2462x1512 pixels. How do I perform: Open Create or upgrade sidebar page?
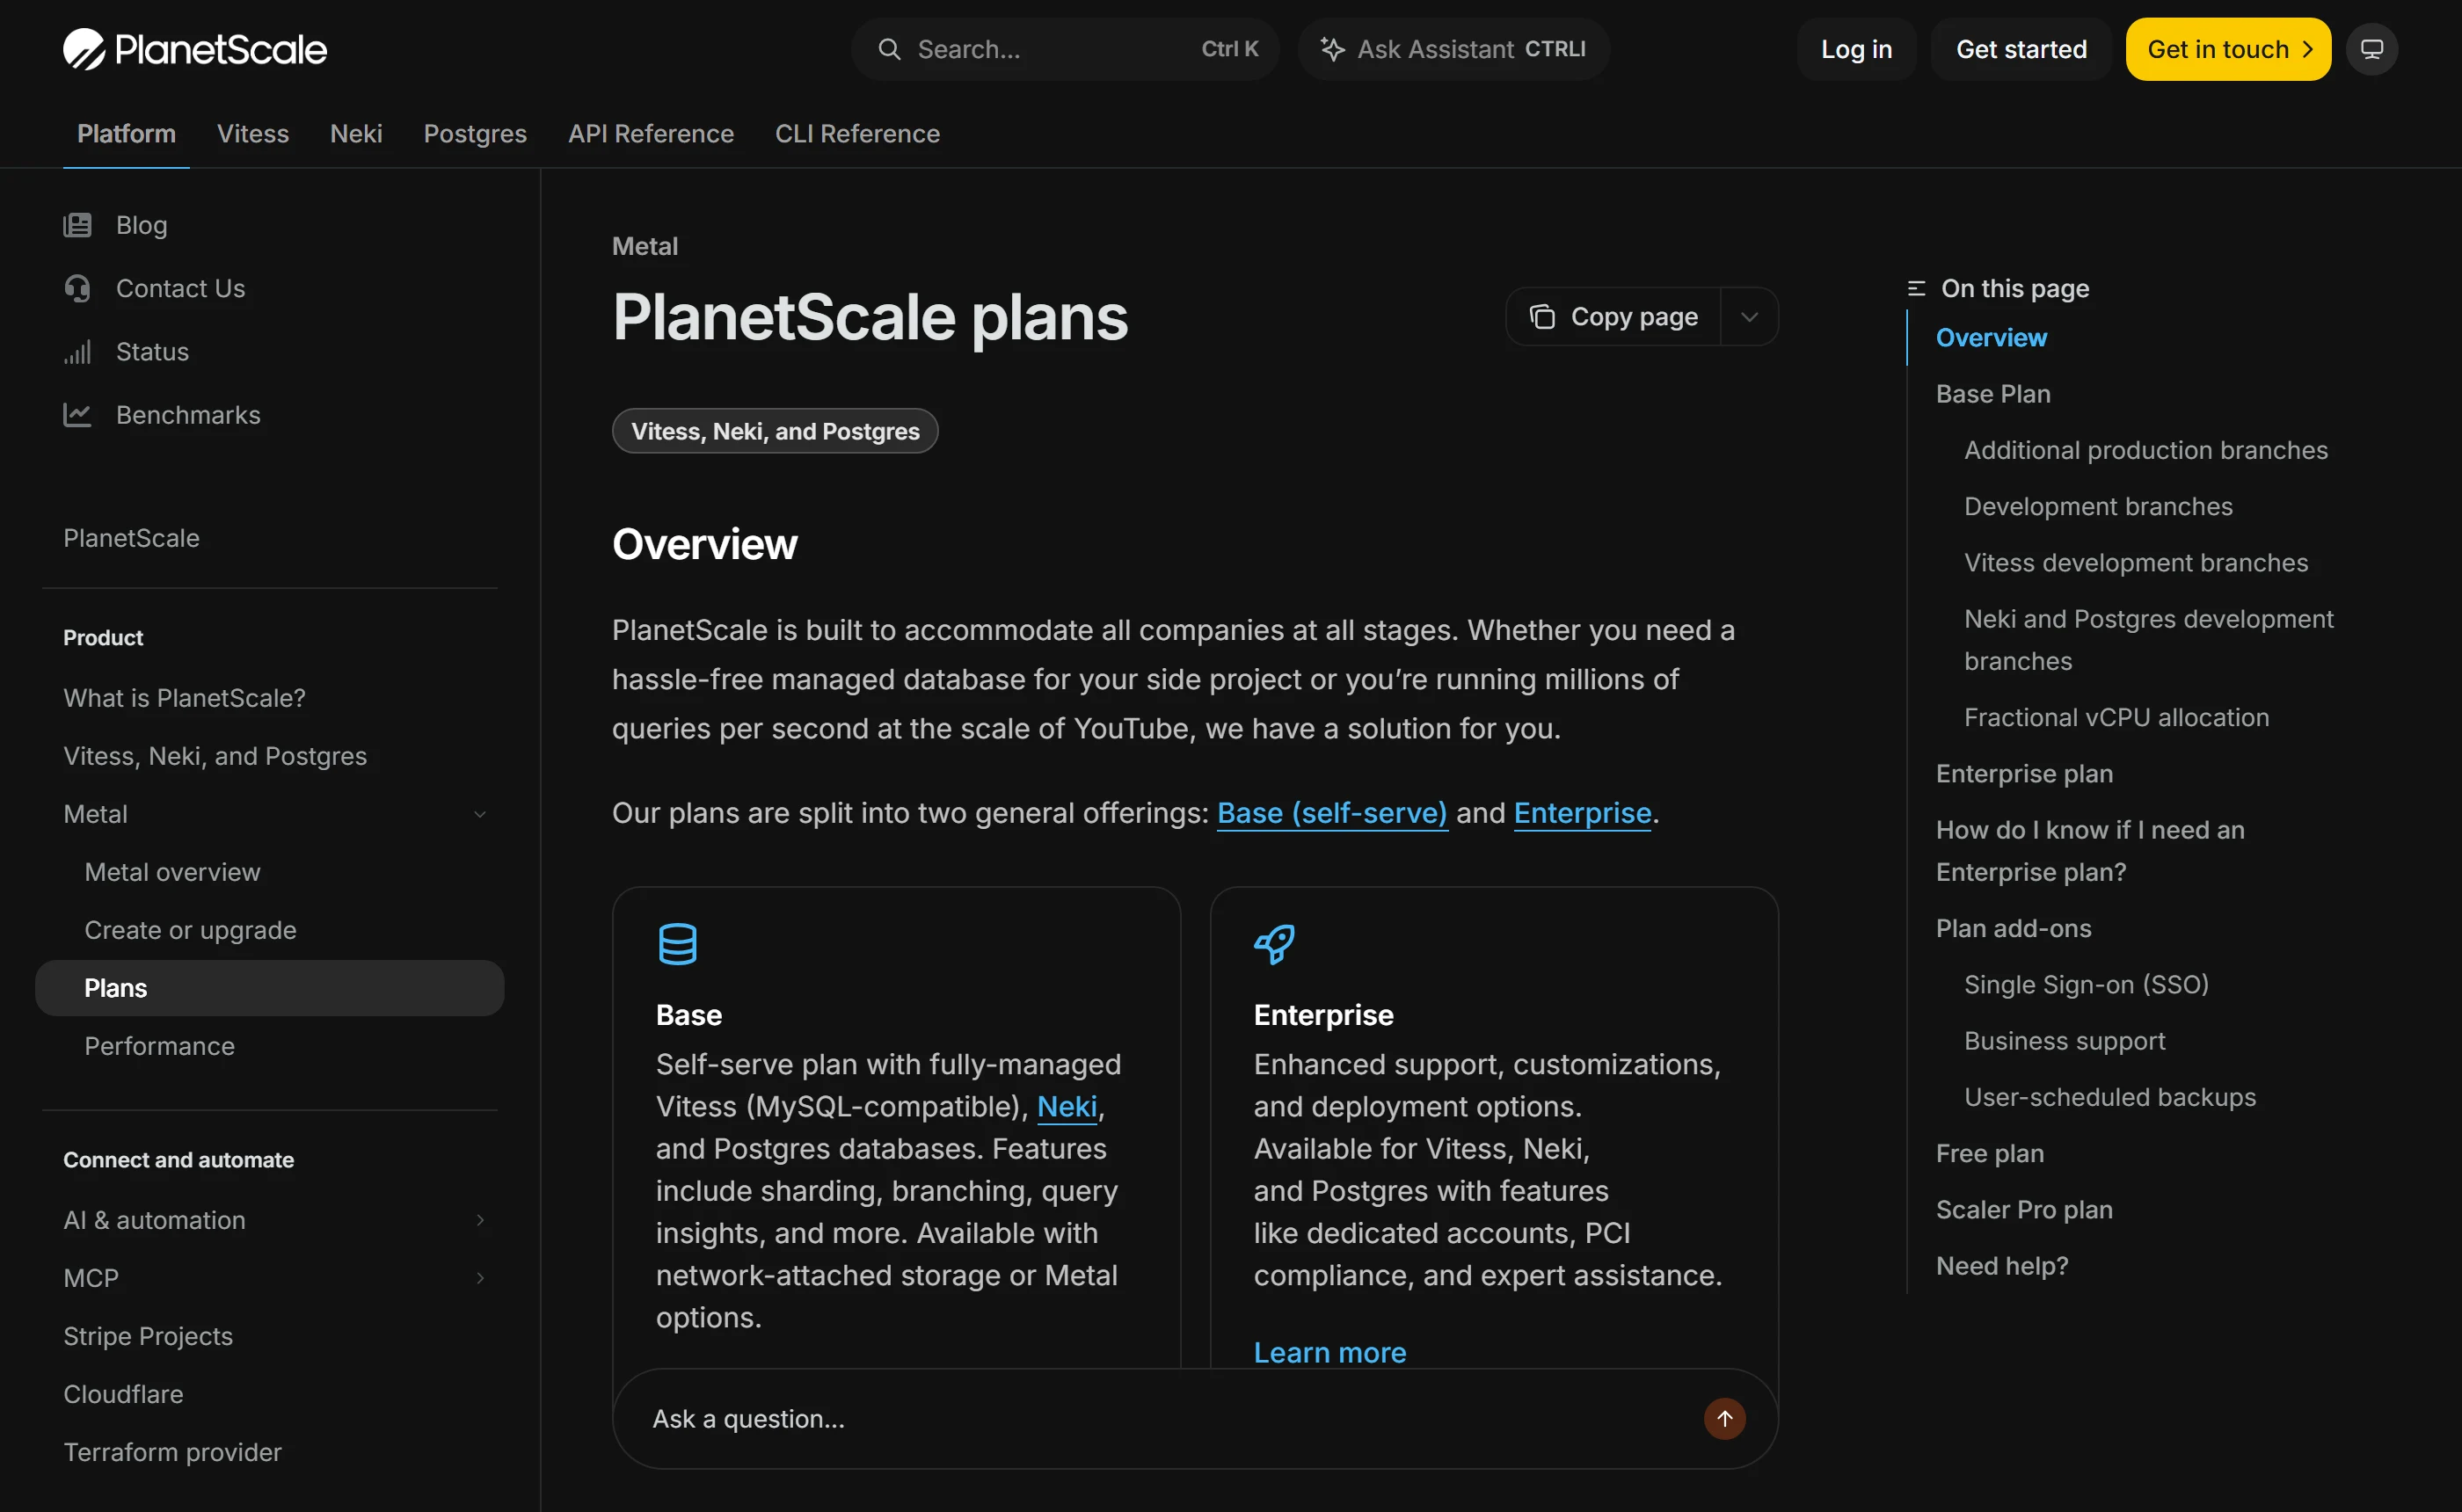pyautogui.click(x=191, y=930)
